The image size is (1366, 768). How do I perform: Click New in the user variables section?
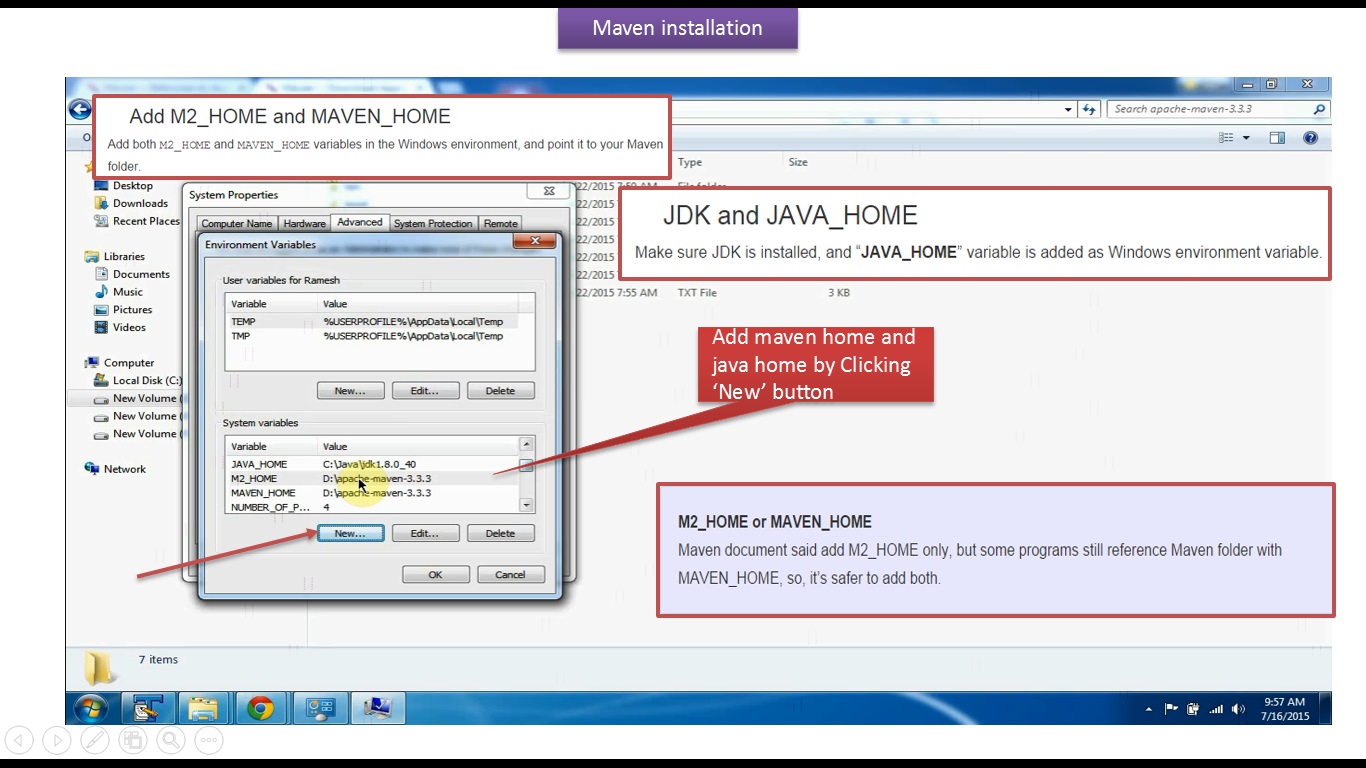(x=350, y=390)
